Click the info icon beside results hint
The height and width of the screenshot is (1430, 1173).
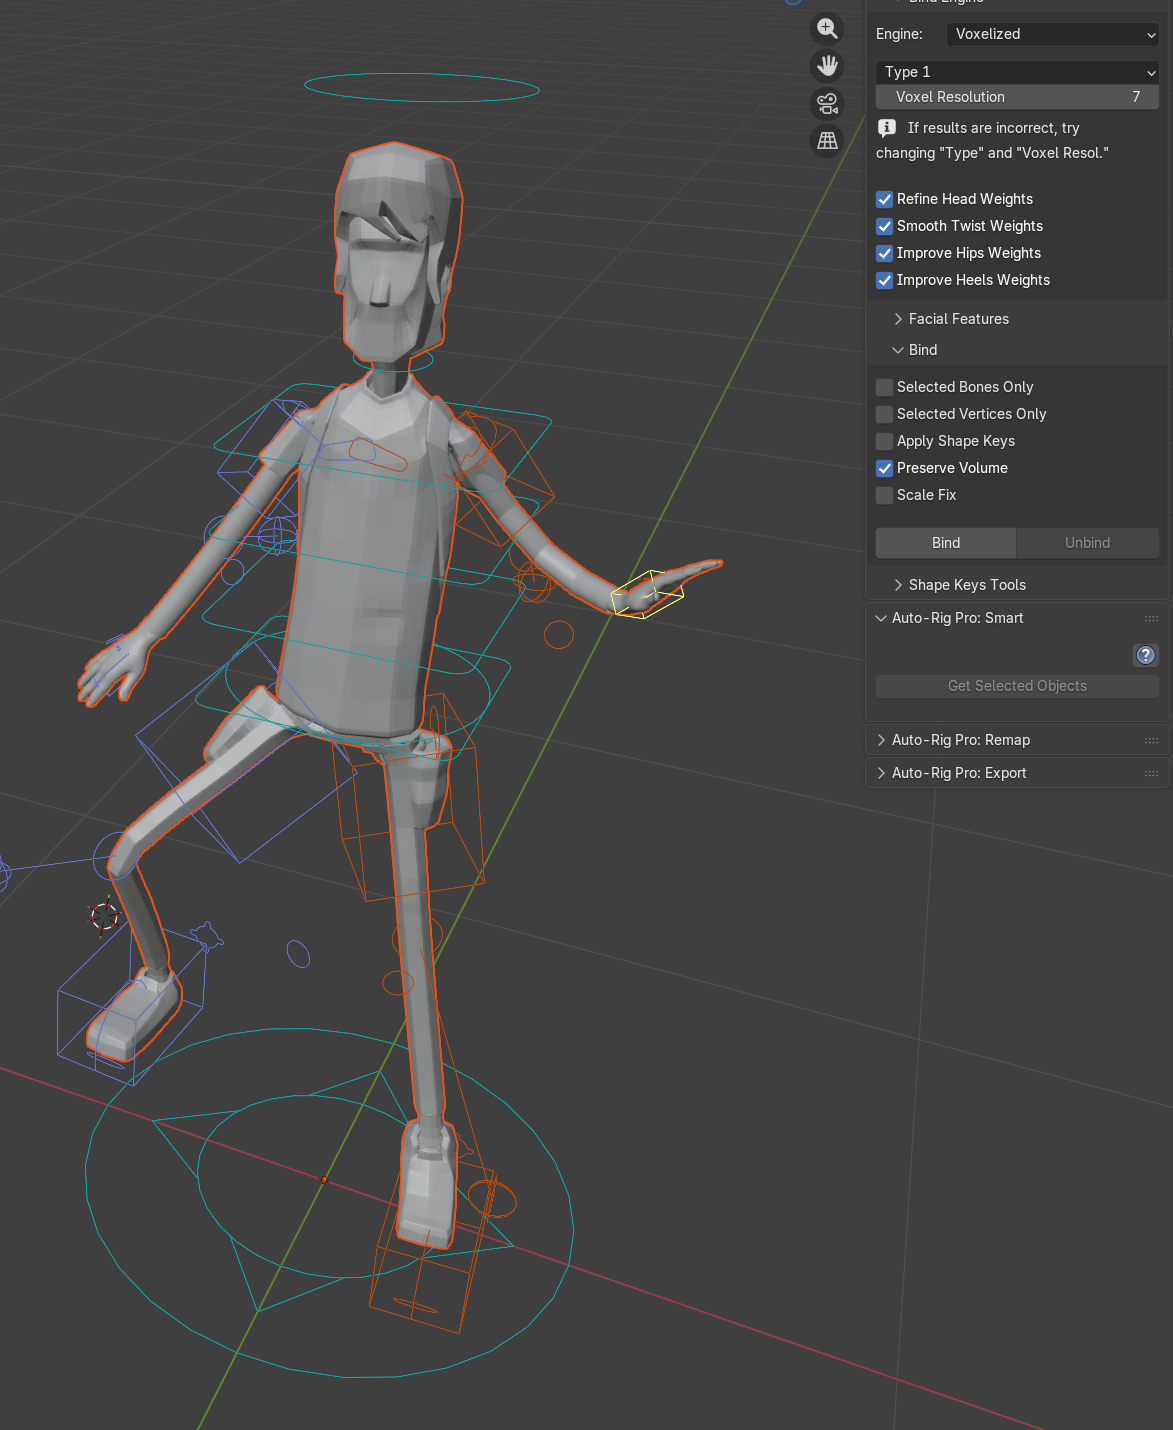tap(886, 128)
